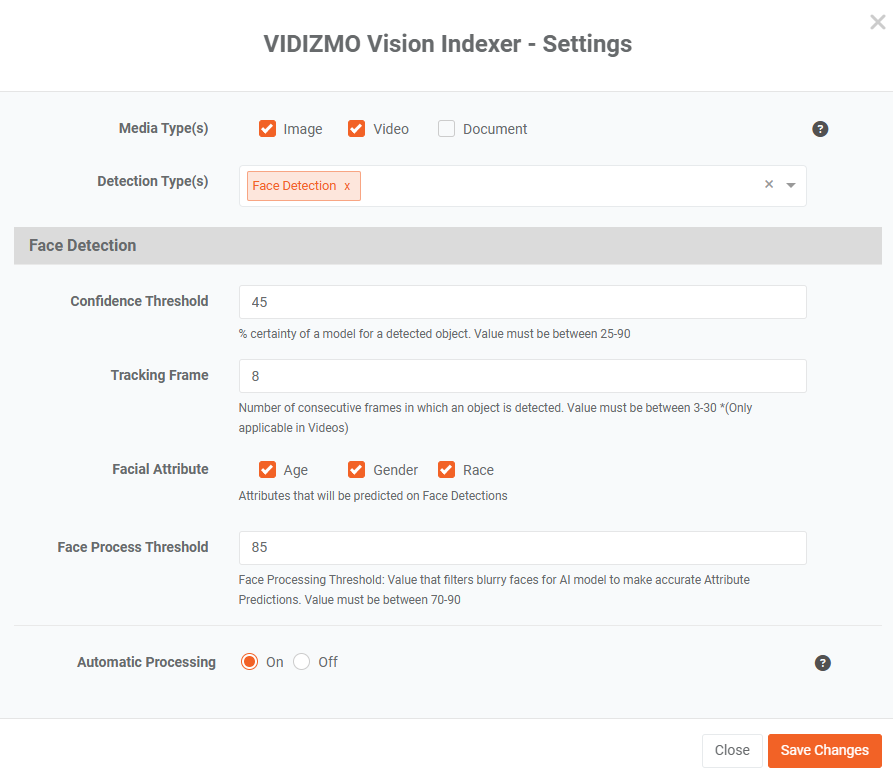This screenshot has width=893, height=780.
Task: Click the Close button
Action: click(x=732, y=750)
